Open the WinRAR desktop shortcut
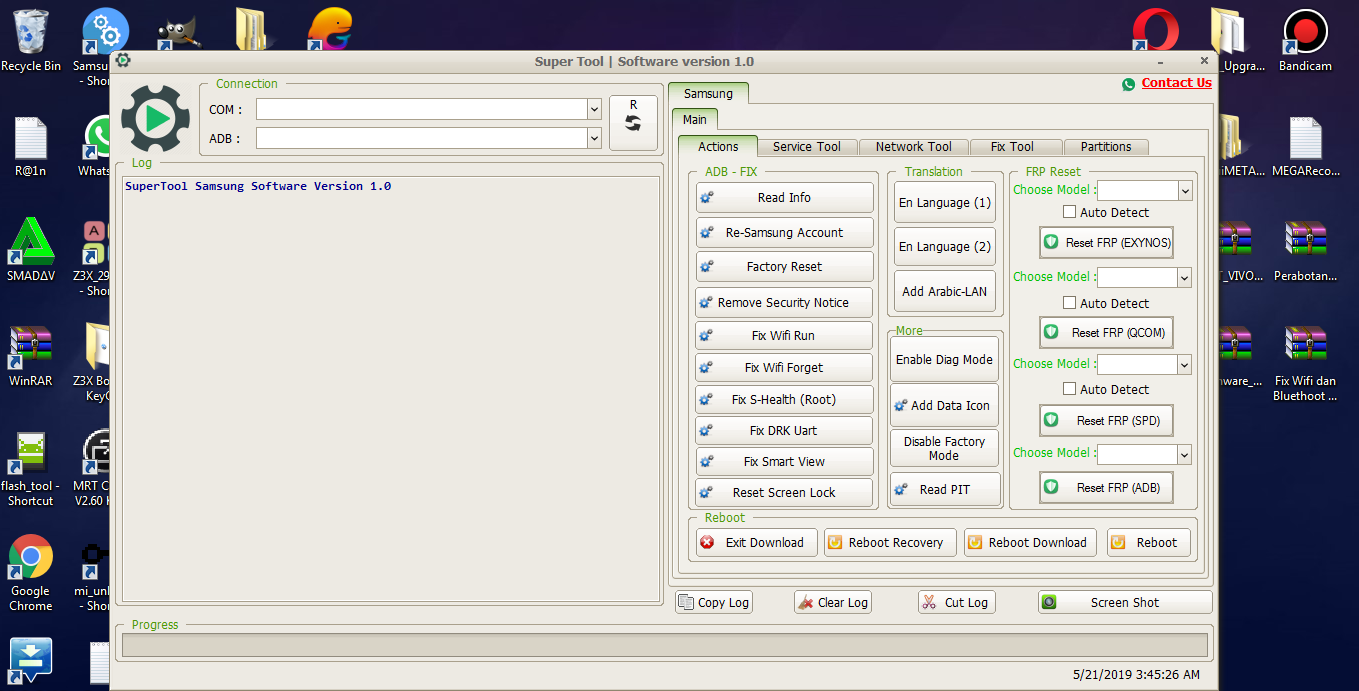 coord(31,355)
